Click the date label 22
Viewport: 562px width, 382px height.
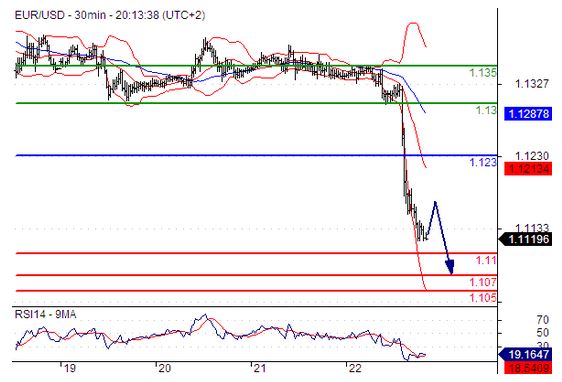[x=354, y=368]
